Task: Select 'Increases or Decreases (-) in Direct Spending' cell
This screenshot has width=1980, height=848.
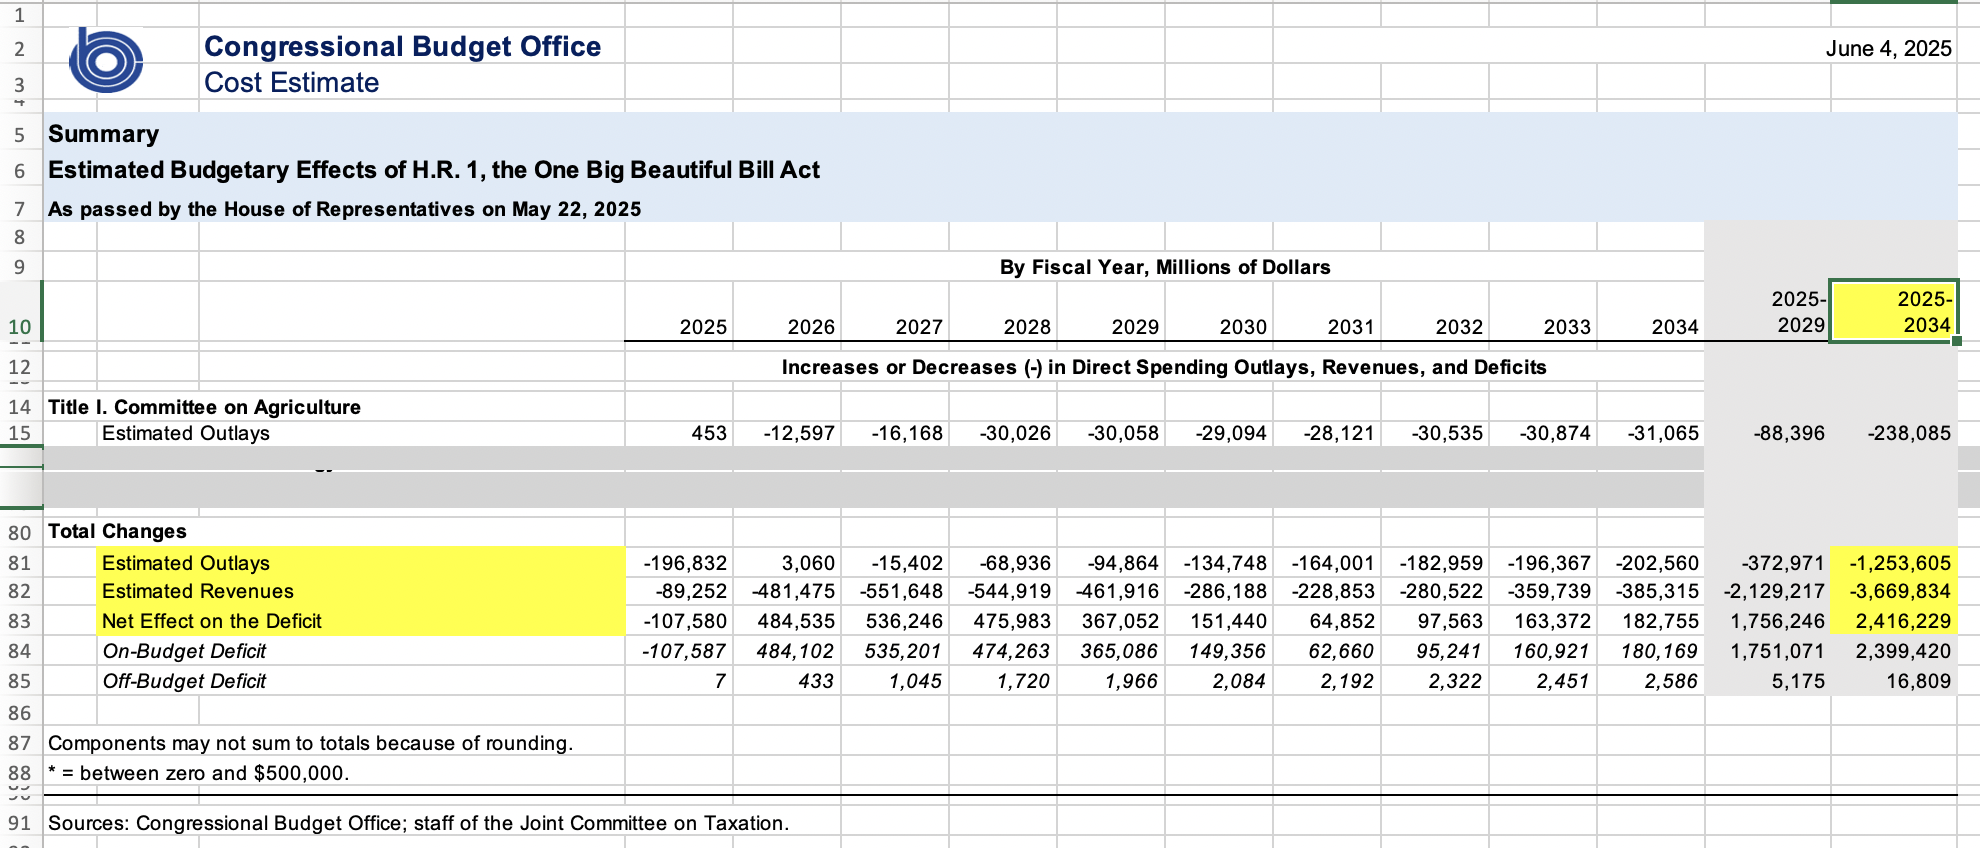Action: tap(1164, 367)
